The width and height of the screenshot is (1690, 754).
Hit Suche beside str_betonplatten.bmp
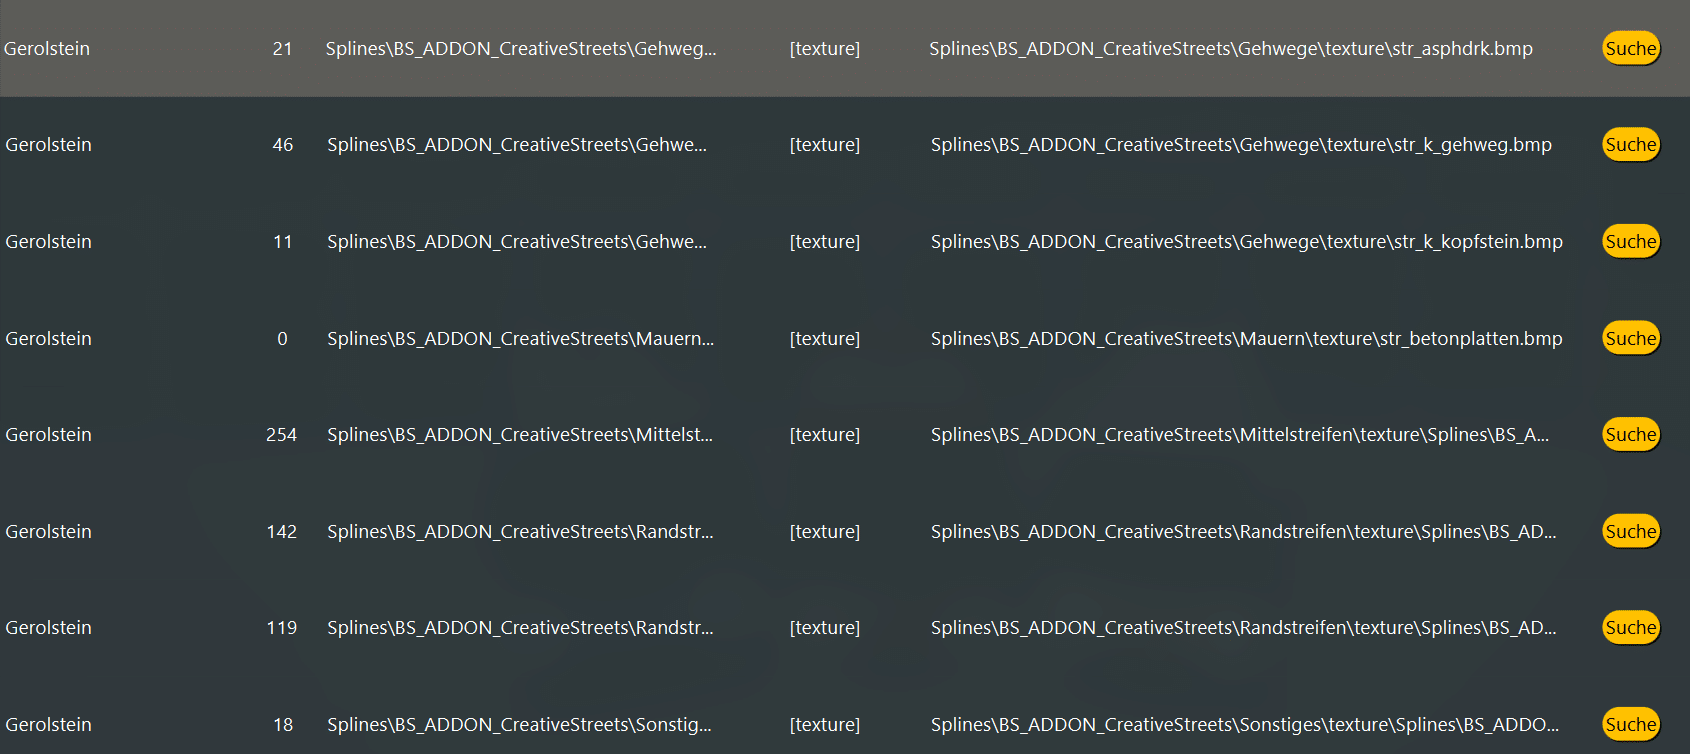pyautogui.click(x=1630, y=338)
